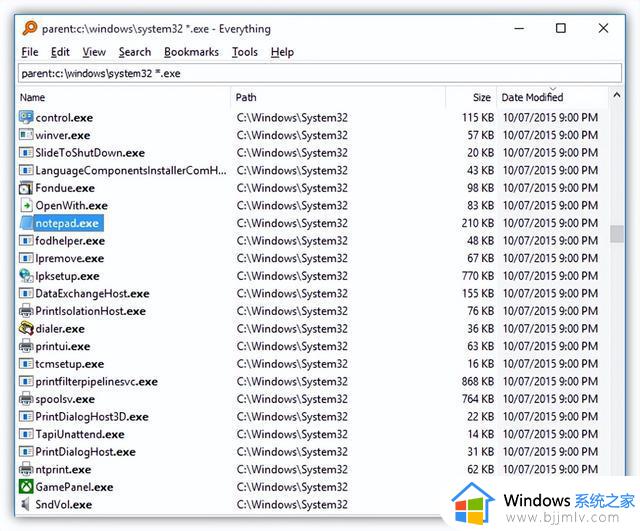Click the PrintIsolationHost.exe printer icon
This screenshot has height=531, width=640.
(26, 311)
